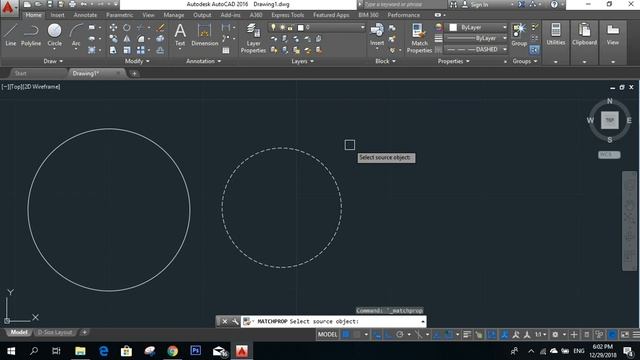Screen dimensions: 640x360
Task: Select the Polyline tool
Action: pos(31,35)
